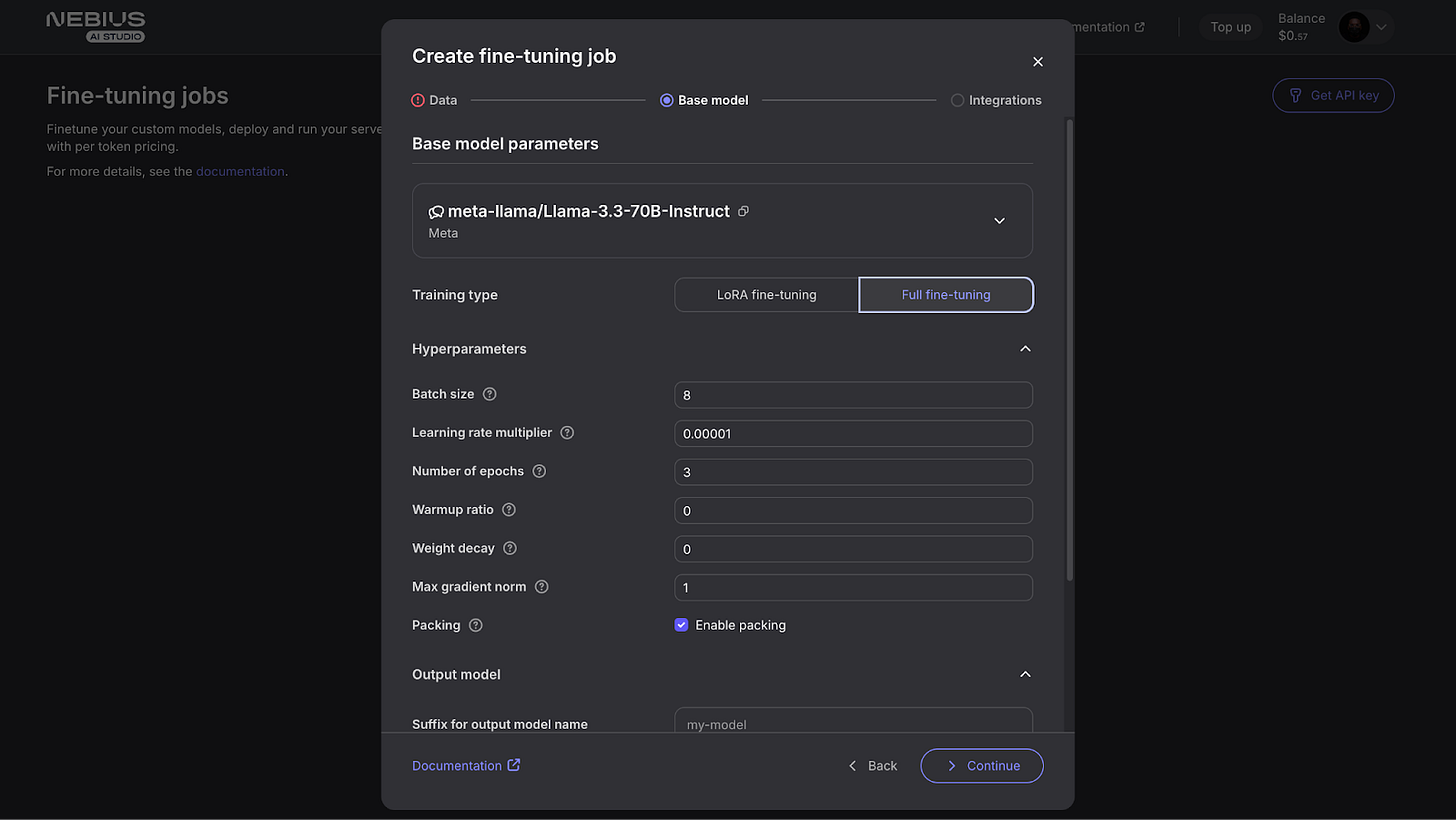
Task: Click the Balance amount text
Action: pyautogui.click(x=1292, y=36)
